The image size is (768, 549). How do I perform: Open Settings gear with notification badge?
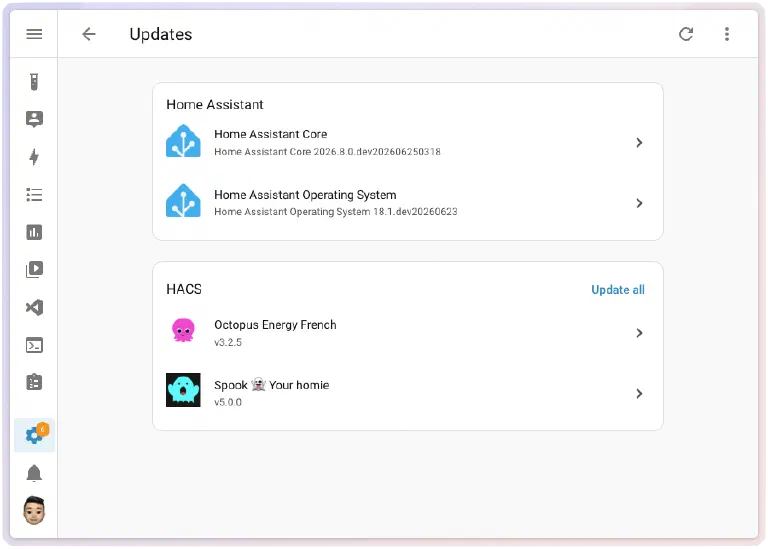click(x=34, y=434)
